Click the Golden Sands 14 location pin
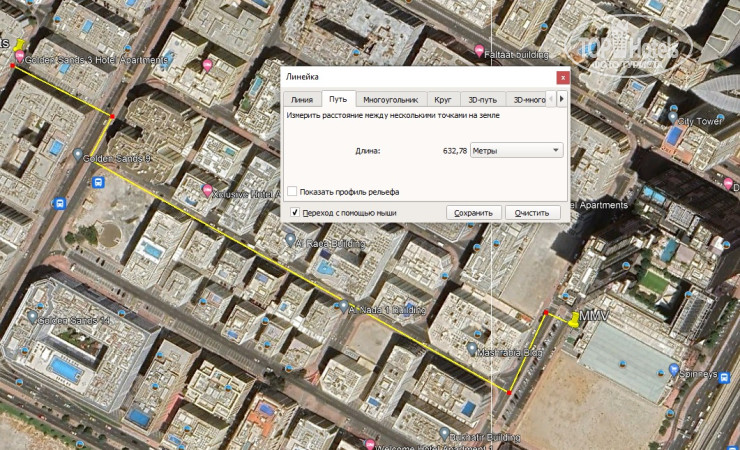Screen dimensions: 740x450 29,320
